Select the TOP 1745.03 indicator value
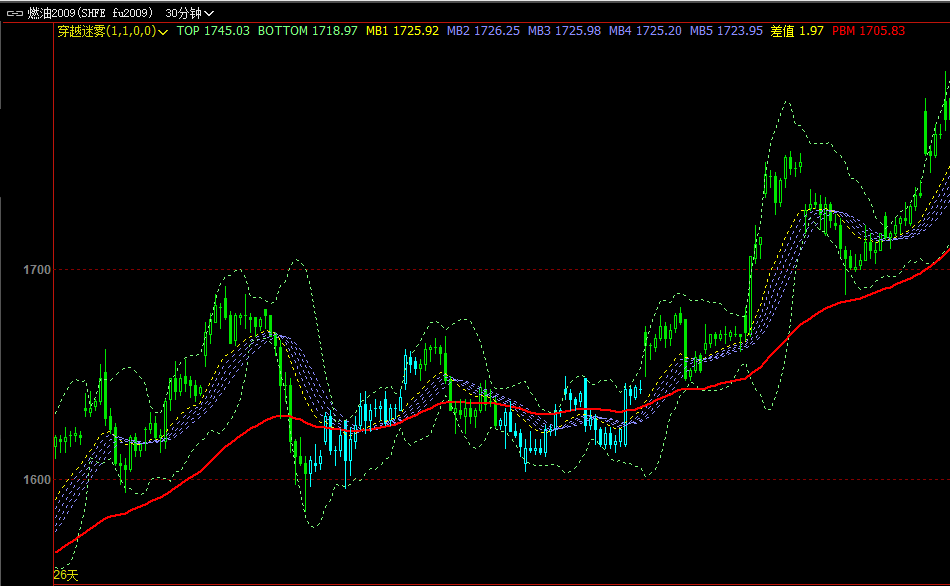The width and height of the screenshot is (950, 586). pos(213,31)
